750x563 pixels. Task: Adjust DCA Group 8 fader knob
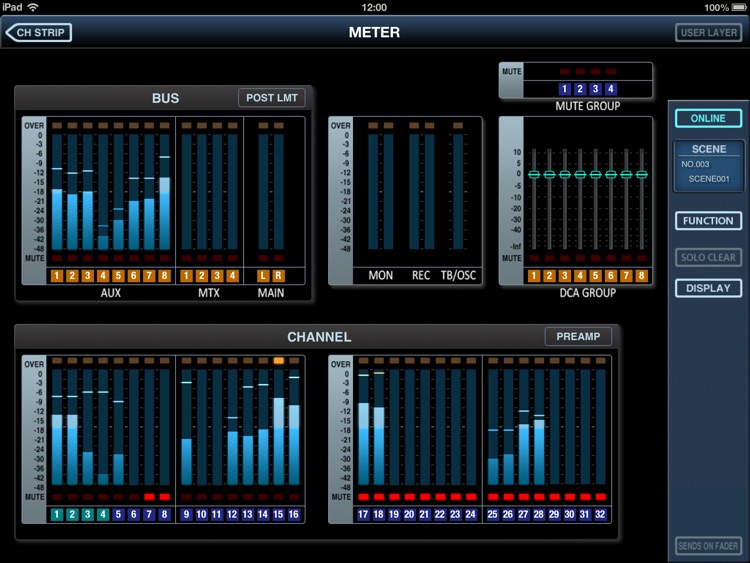click(x=641, y=174)
